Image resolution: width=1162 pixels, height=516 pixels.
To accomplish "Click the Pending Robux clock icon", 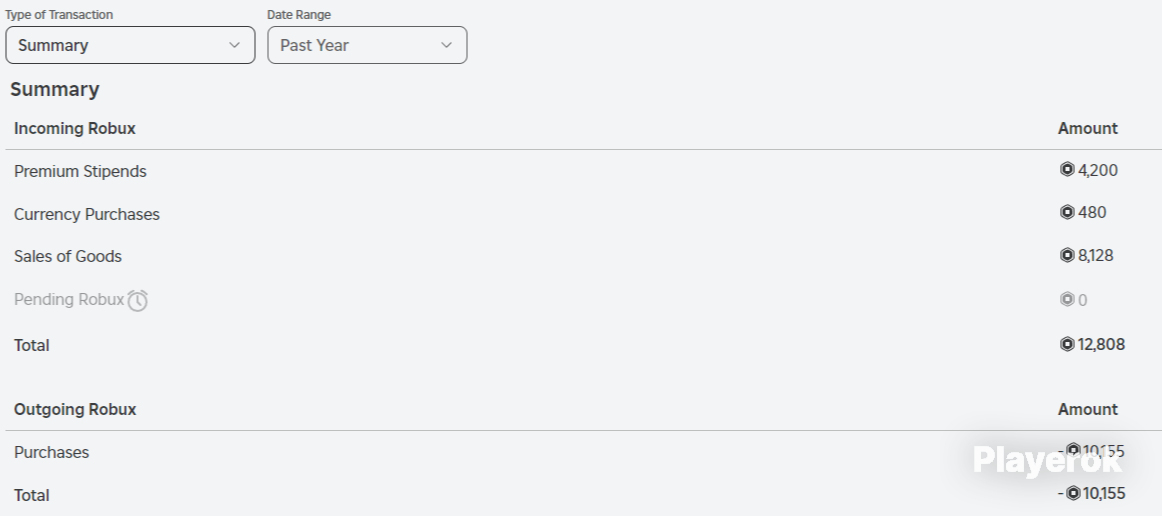I will click(138, 300).
